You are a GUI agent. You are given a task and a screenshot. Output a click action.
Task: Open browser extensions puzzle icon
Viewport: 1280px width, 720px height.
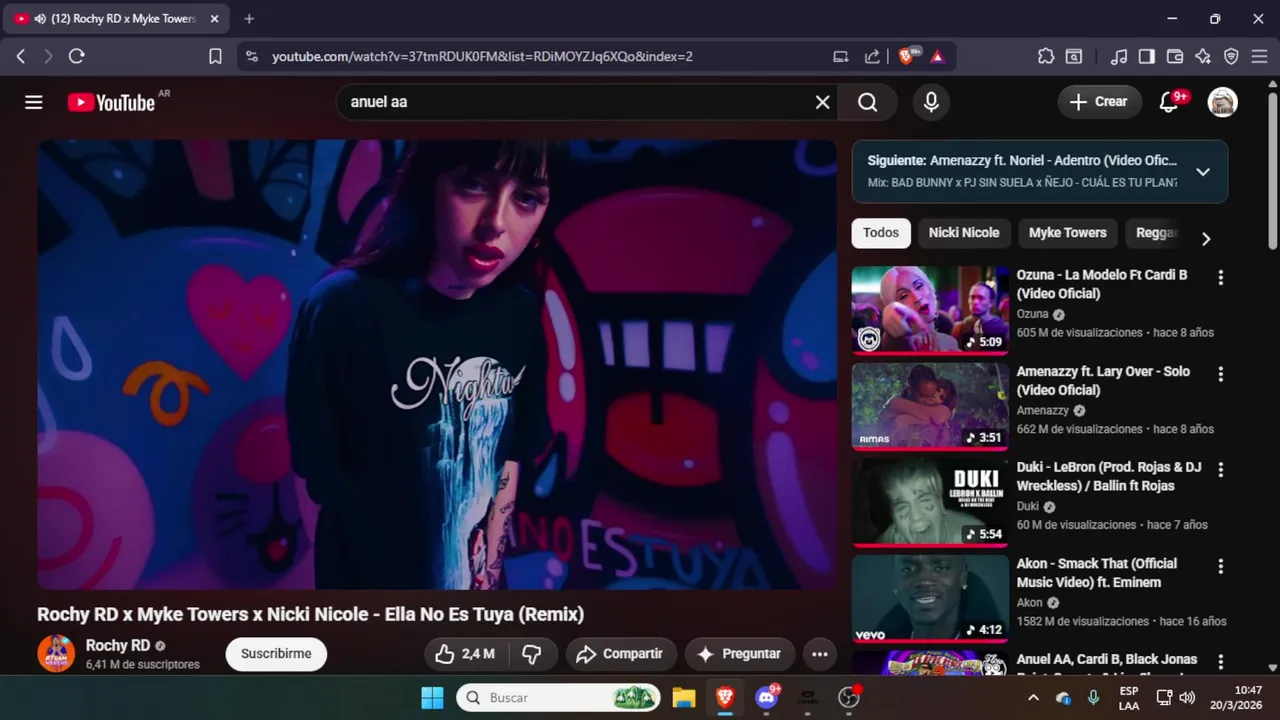tap(1046, 57)
